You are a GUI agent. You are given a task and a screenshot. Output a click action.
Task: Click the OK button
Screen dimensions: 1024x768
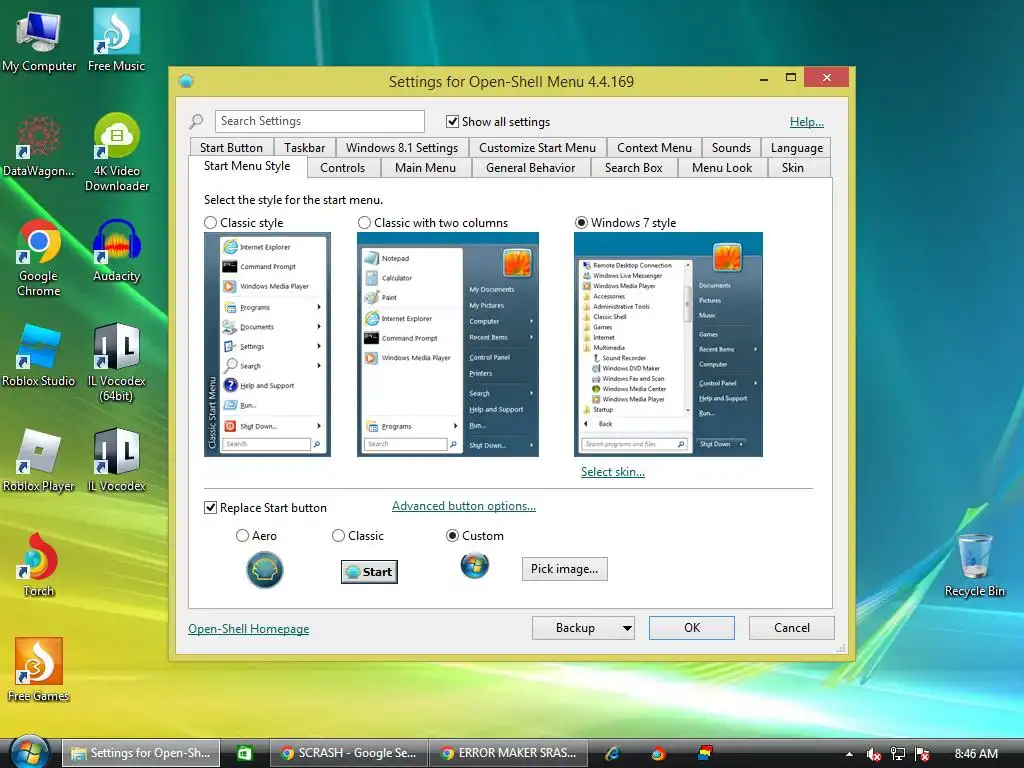pos(692,628)
